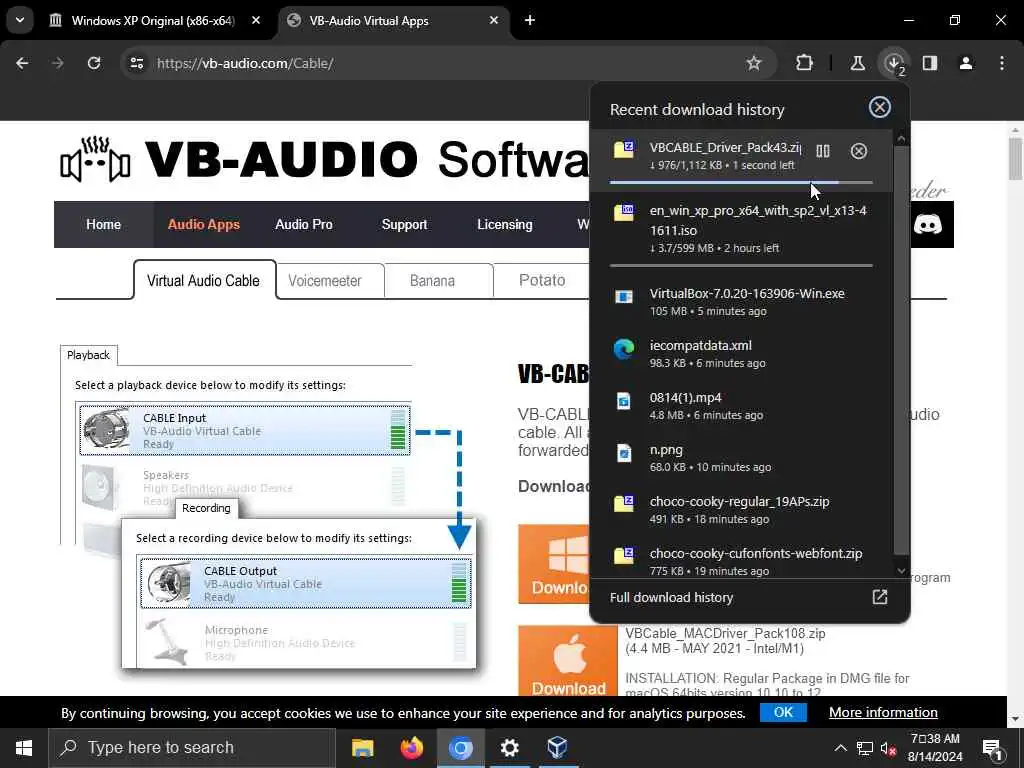Select the en_win_xp_pro_x64 iso download entry
The height and width of the screenshot is (768, 1024).
click(741, 229)
